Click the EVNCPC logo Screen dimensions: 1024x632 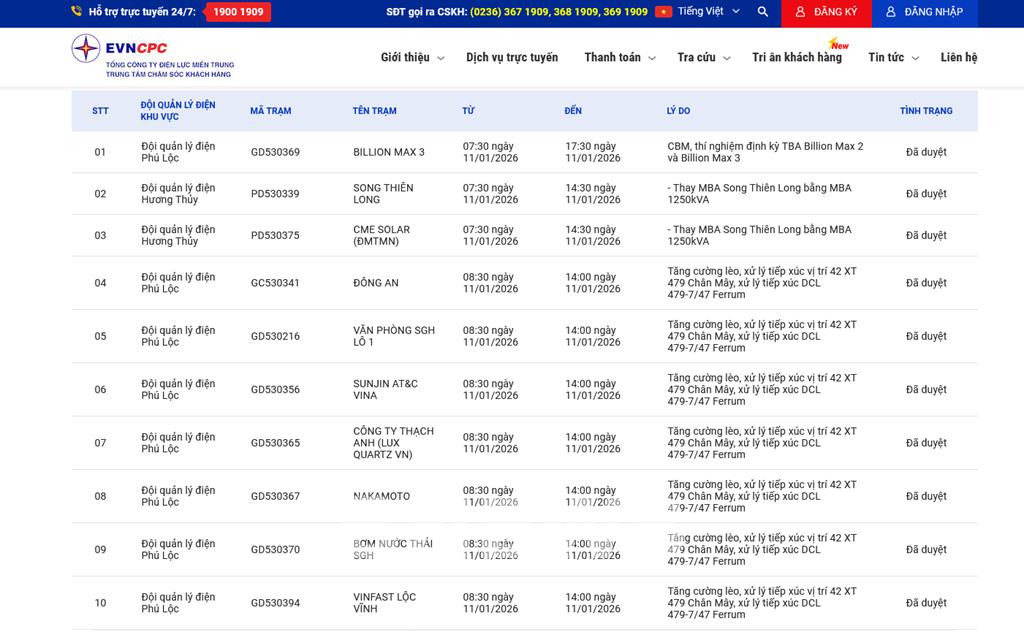pos(152,56)
